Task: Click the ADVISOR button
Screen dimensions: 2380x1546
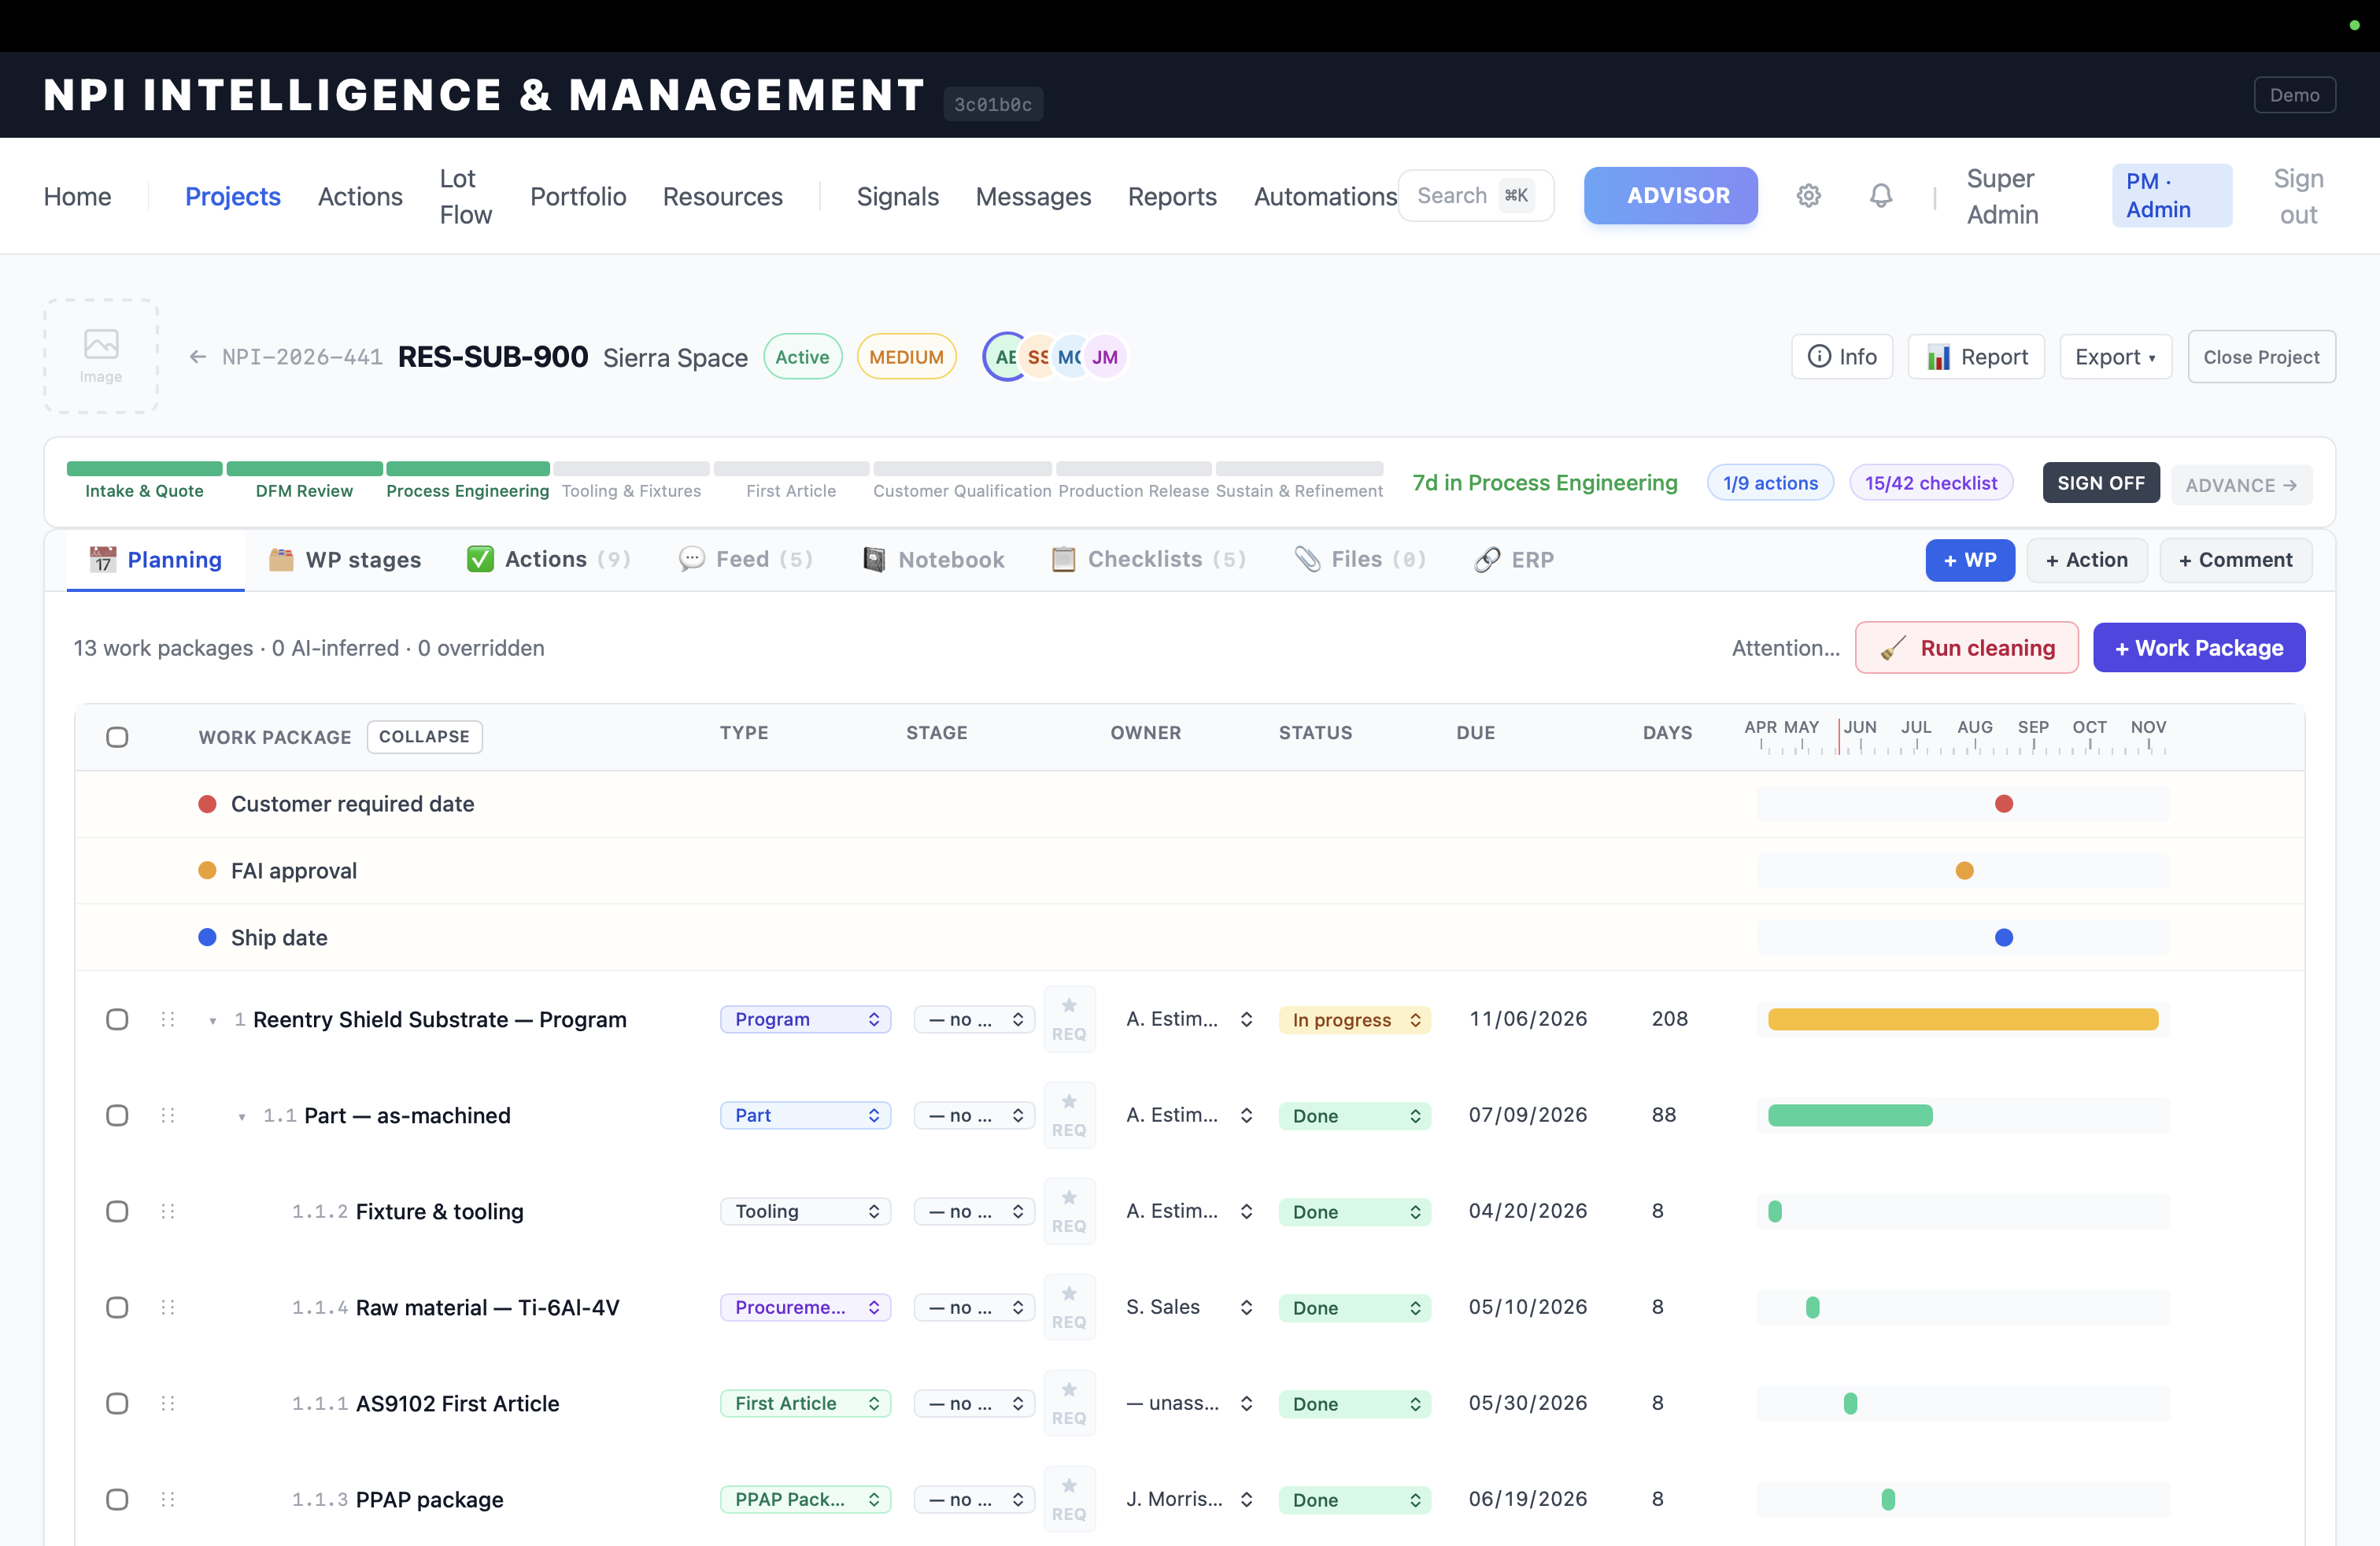Action: click(x=1670, y=196)
